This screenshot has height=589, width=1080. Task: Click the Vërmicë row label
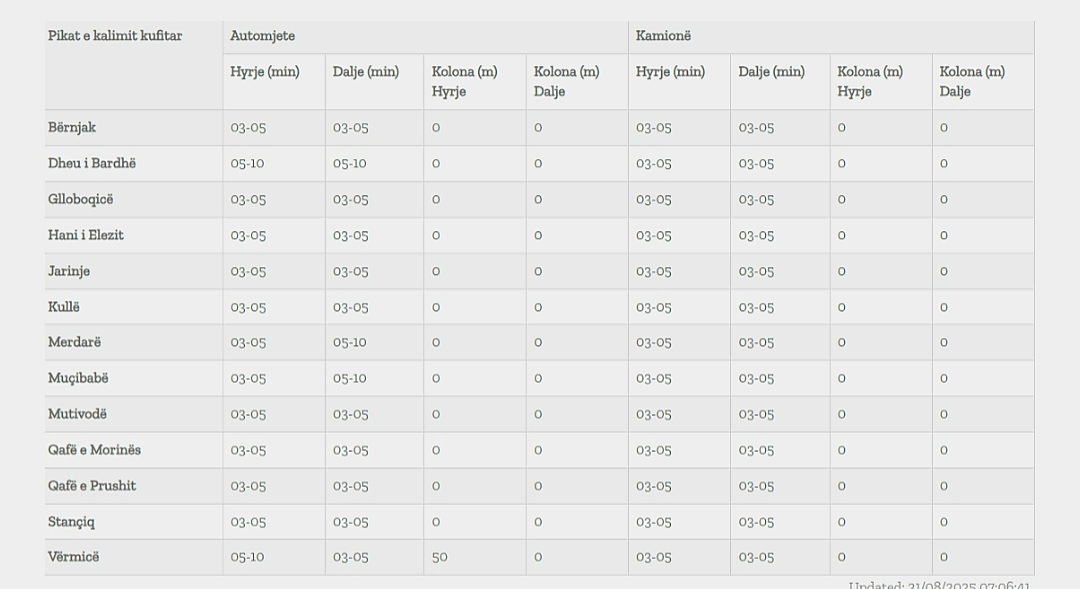click(x=73, y=557)
